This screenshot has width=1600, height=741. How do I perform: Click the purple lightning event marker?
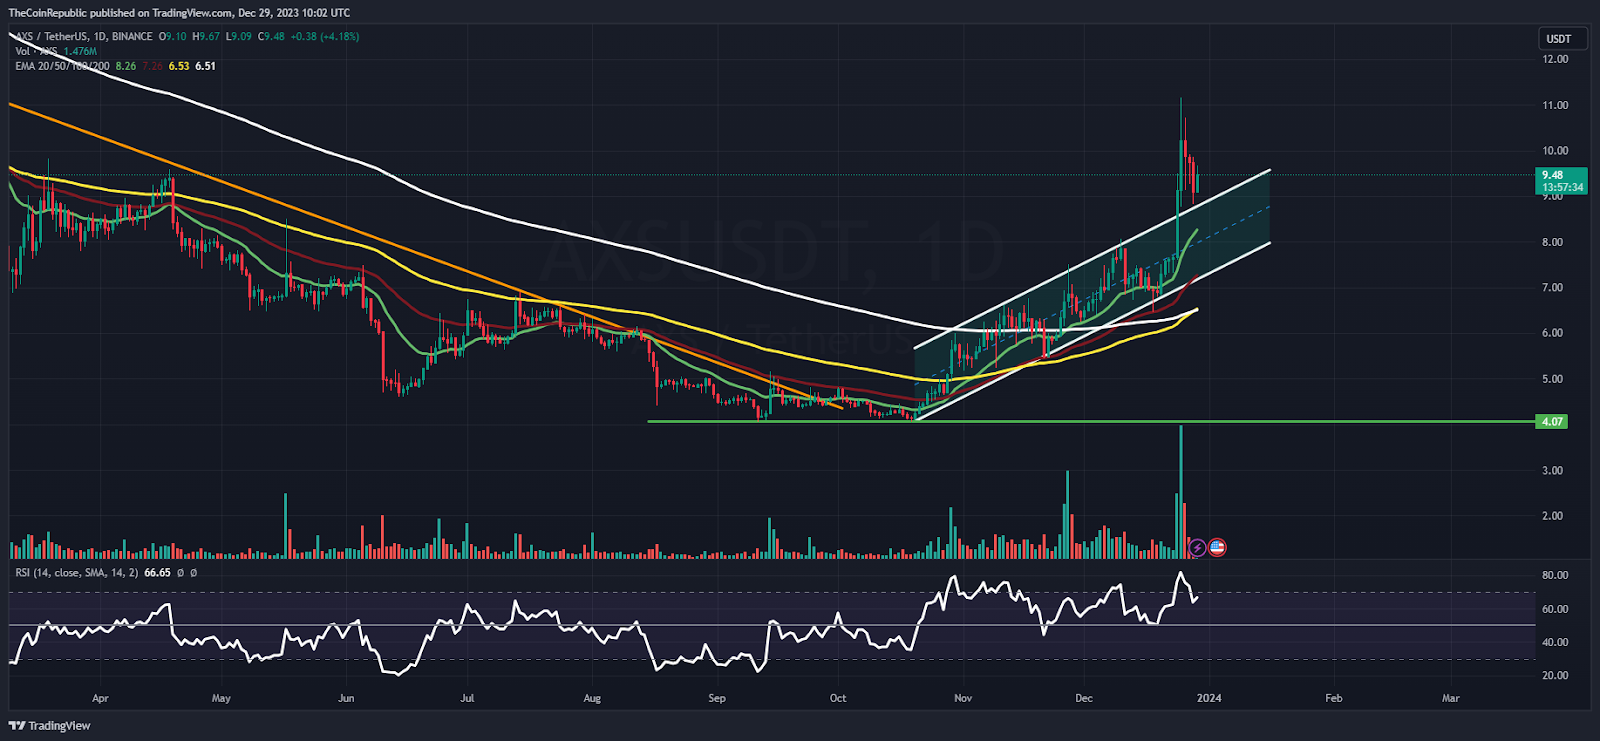(1198, 547)
